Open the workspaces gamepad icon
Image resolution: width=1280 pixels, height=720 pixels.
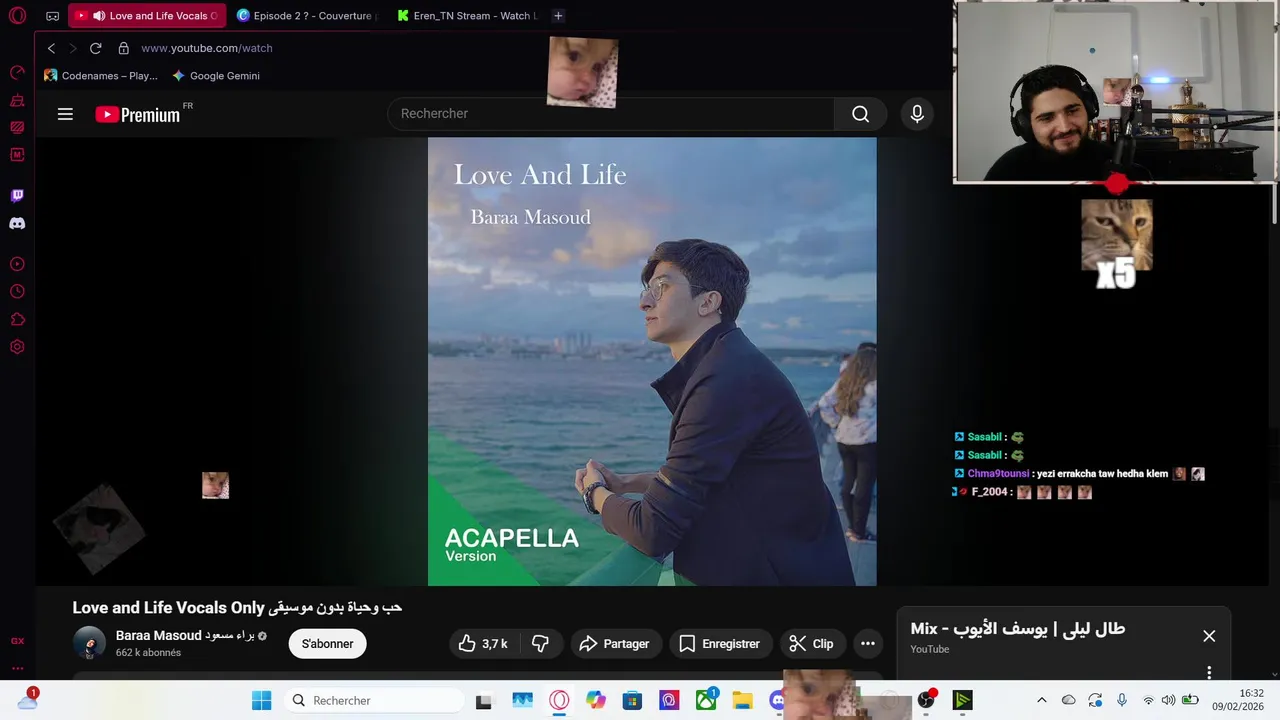pyautogui.click(x=53, y=16)
